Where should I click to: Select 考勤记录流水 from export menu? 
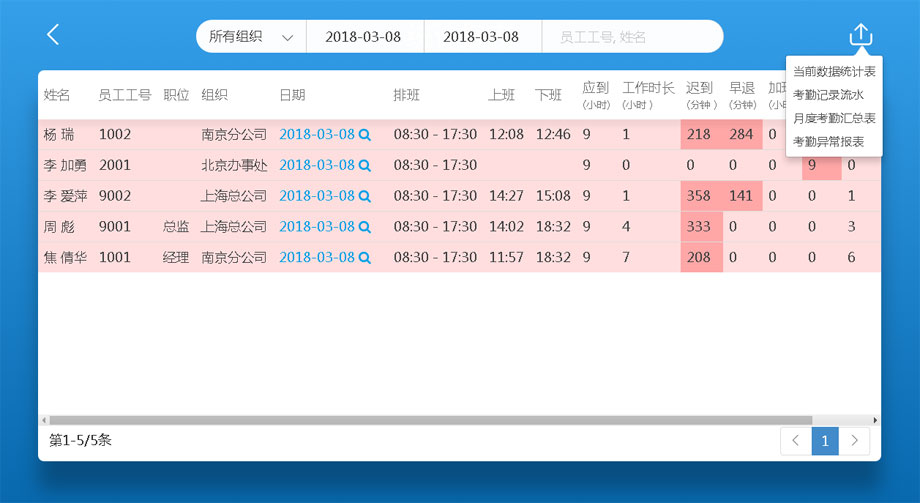827,95
